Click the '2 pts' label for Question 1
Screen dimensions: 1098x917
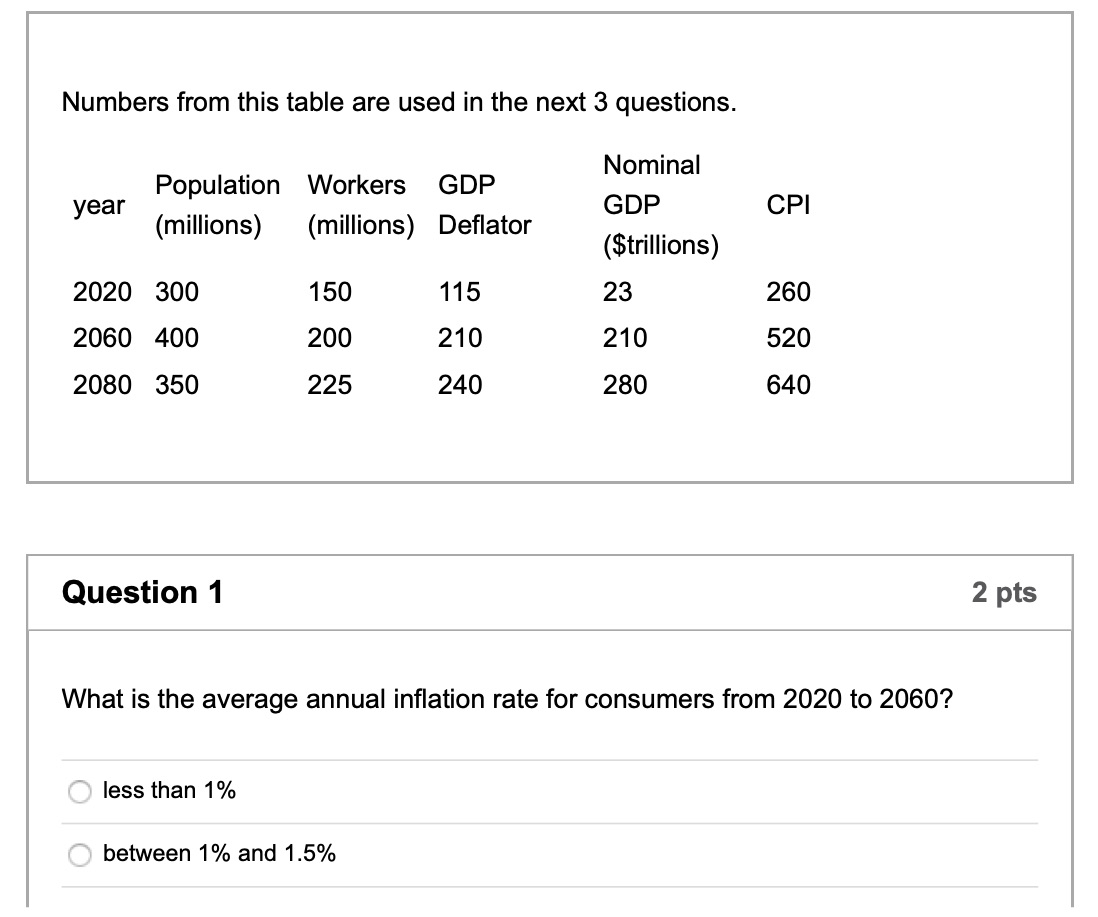[x=1007, y=592]
